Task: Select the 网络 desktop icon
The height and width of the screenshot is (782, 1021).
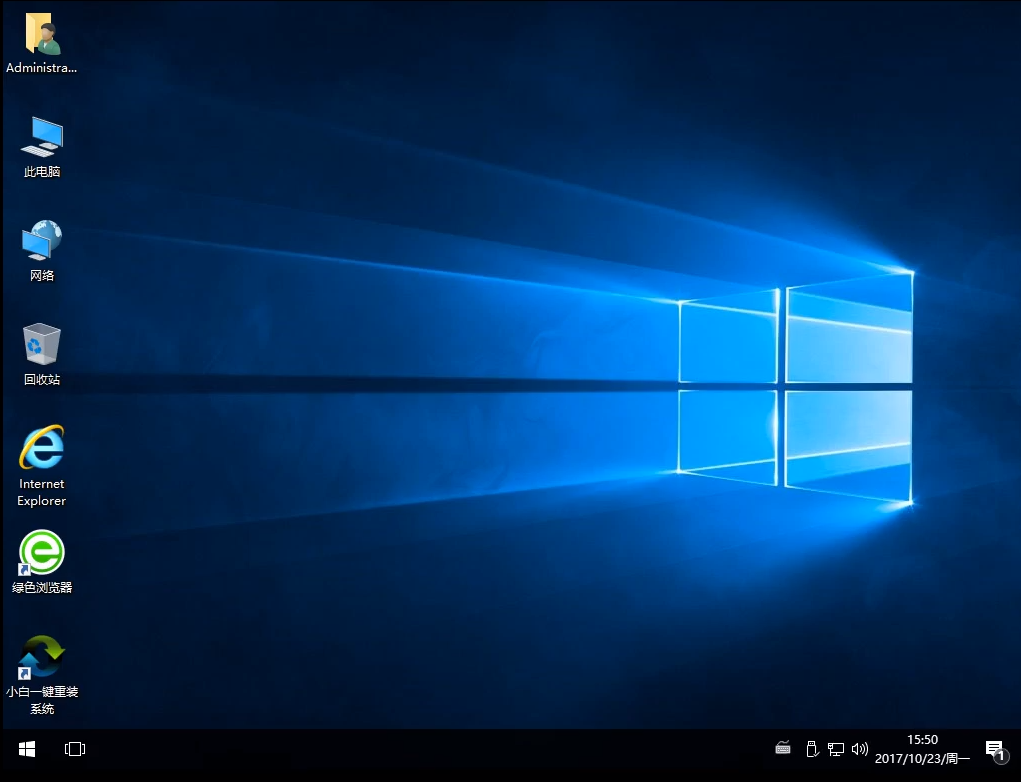Action: 42,251
